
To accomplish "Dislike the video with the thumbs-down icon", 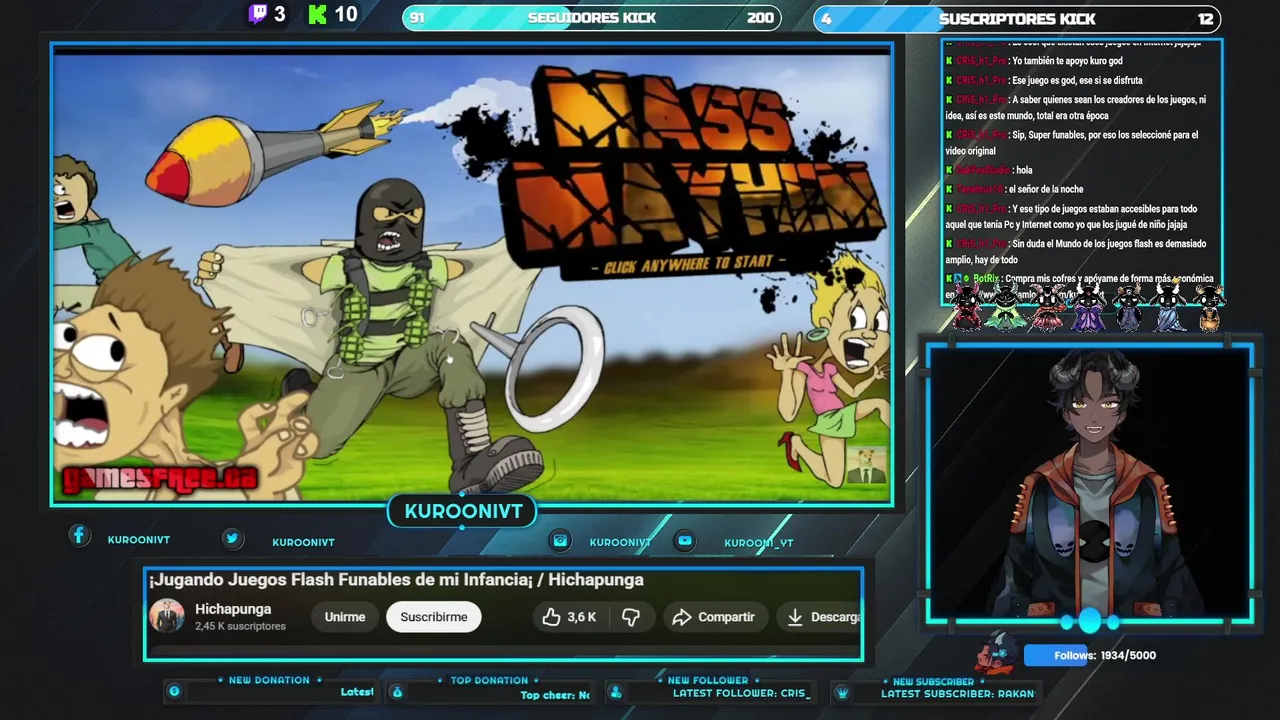I will tap(631, 617).
